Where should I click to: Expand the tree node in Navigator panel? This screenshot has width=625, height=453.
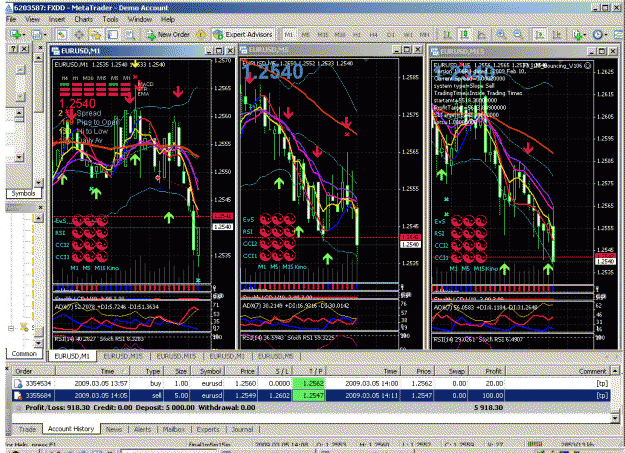click(x=11, y=328)
